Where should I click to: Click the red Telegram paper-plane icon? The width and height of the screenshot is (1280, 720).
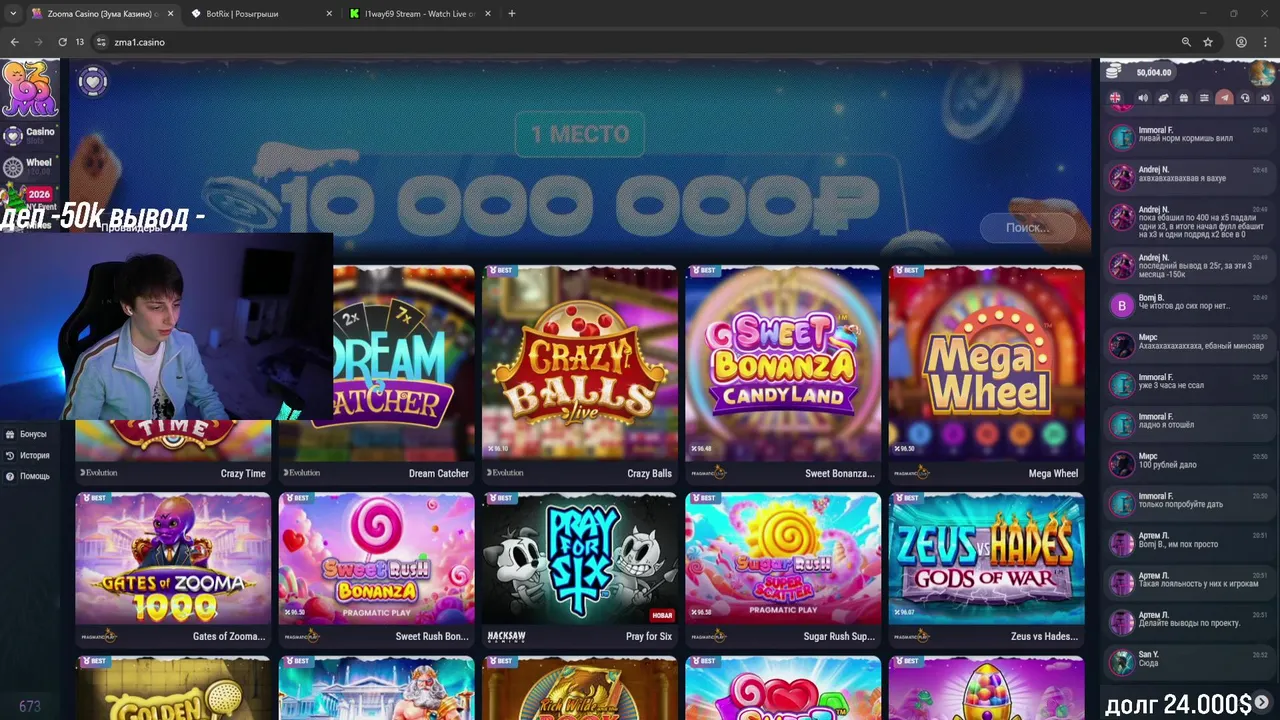1224,98
